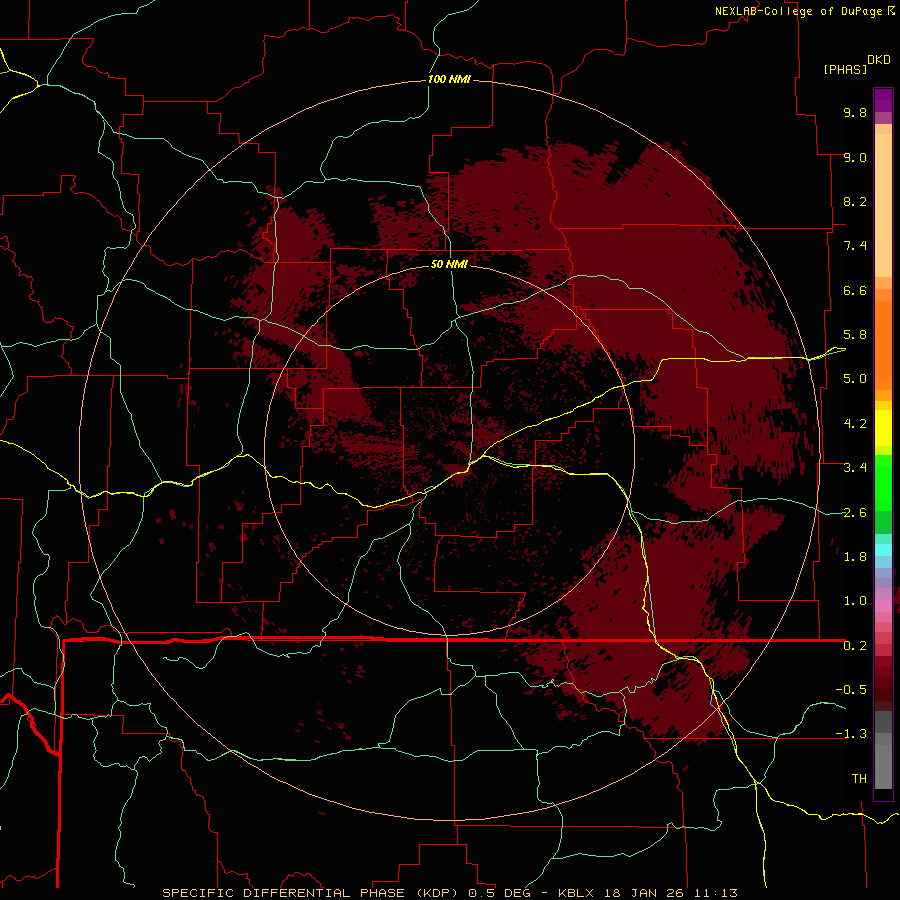Click the 5.8 legend value
The image size is (900, 900).
pos(855,335)
